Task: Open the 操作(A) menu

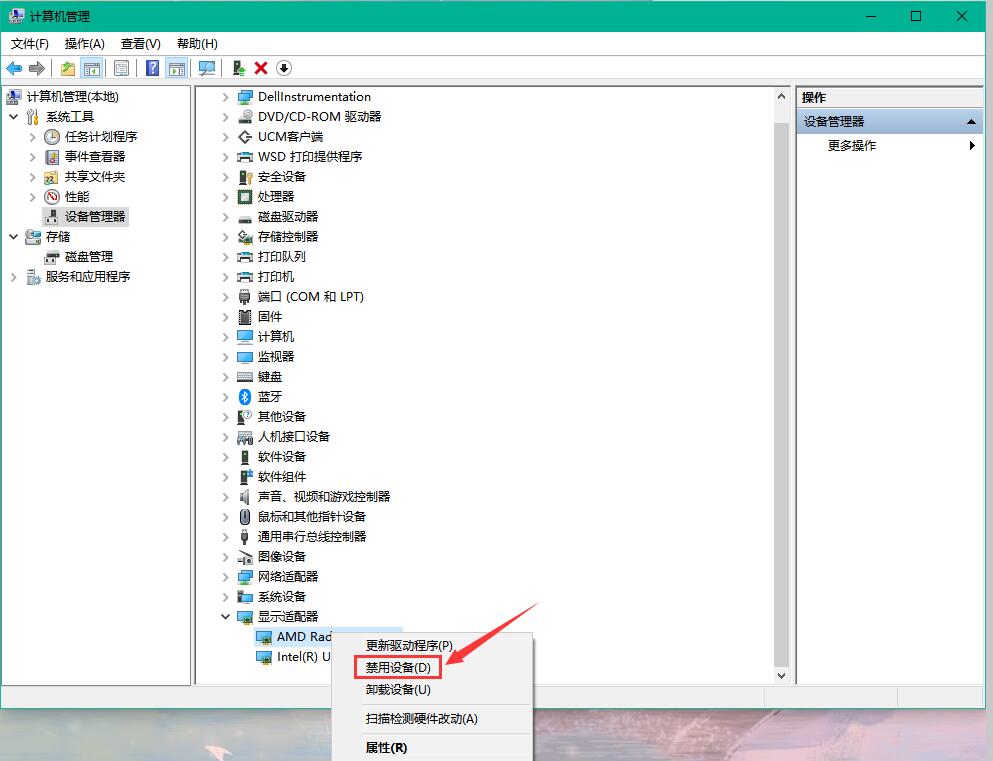Action: click(x=84, y=44)
